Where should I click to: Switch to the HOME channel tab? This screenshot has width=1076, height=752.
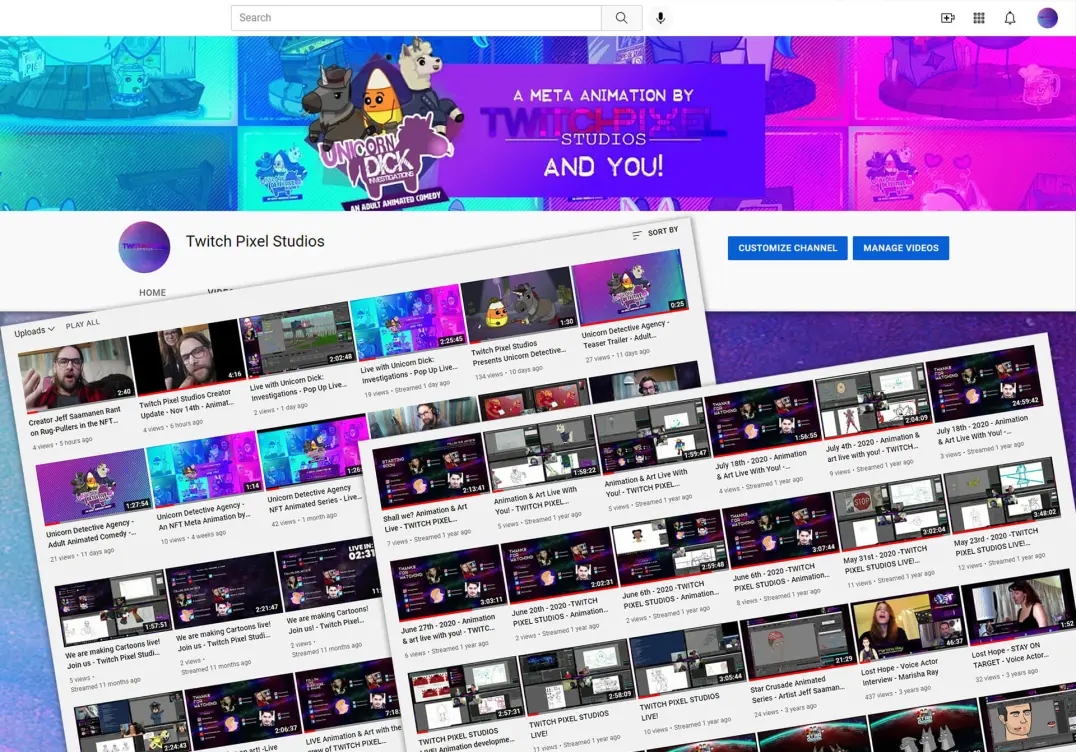152,292
